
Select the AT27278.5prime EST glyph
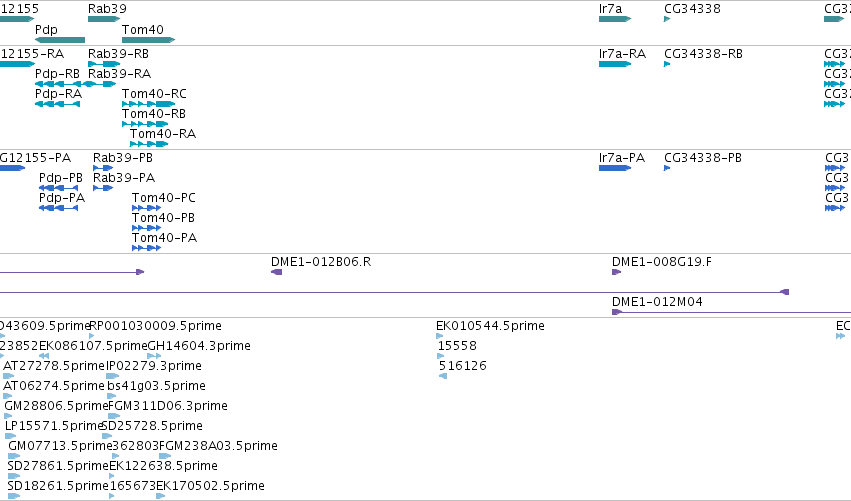tap(9, 377)
